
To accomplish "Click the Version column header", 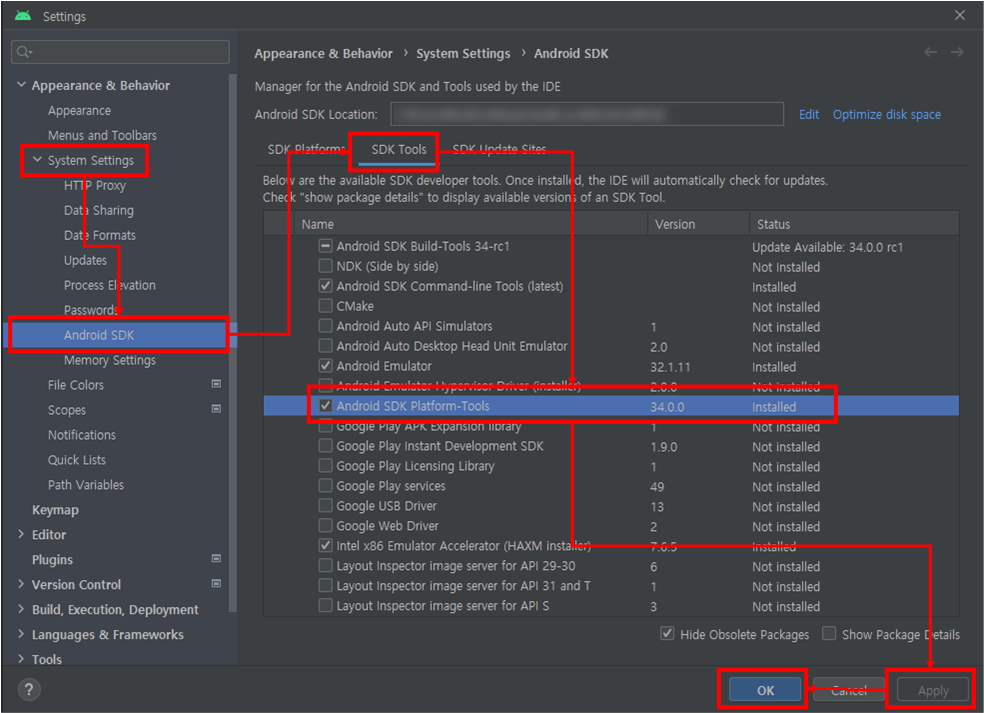I will tap(698, 224).
